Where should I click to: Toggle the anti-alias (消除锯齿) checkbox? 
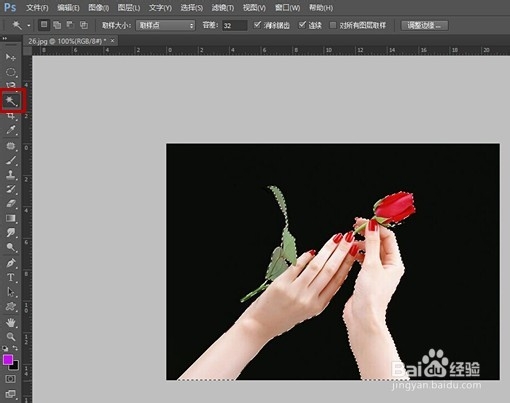[x=257, y=25]
